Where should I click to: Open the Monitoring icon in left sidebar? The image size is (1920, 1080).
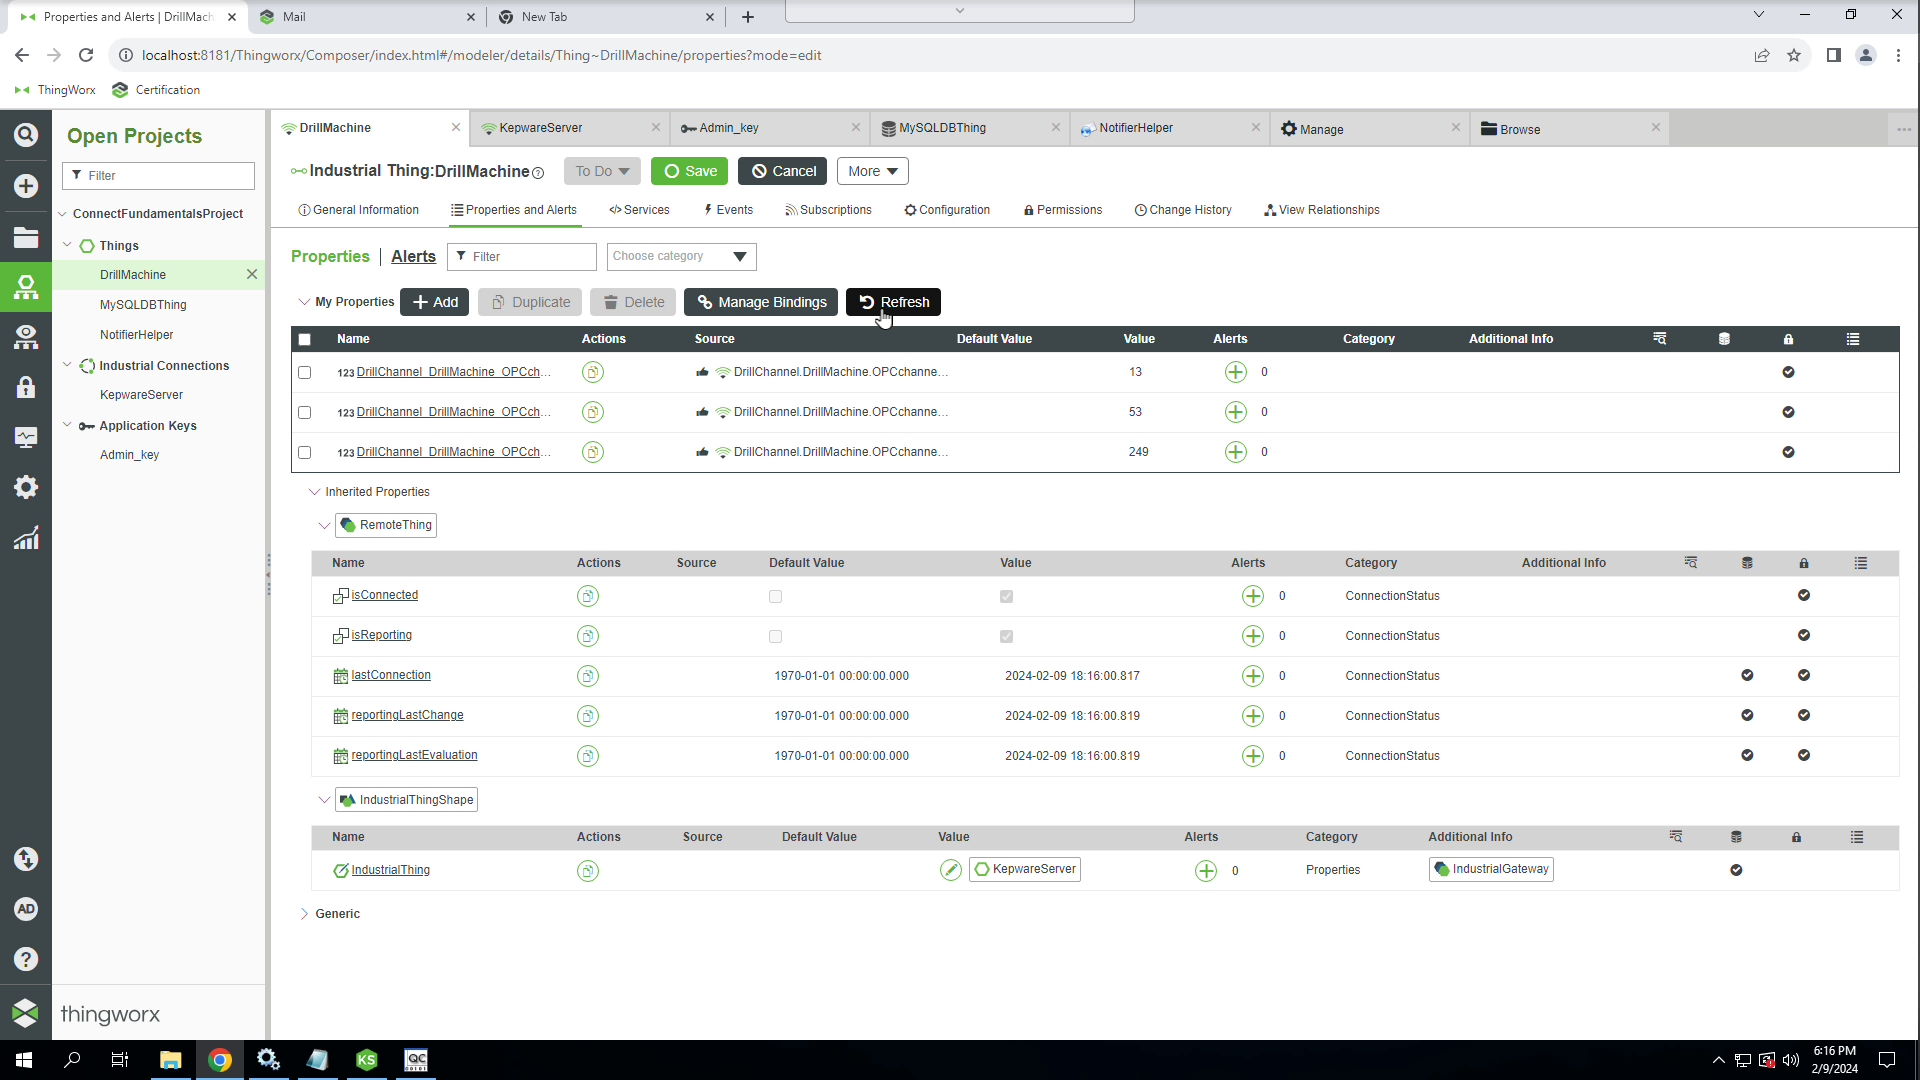[x=26, y=437]
